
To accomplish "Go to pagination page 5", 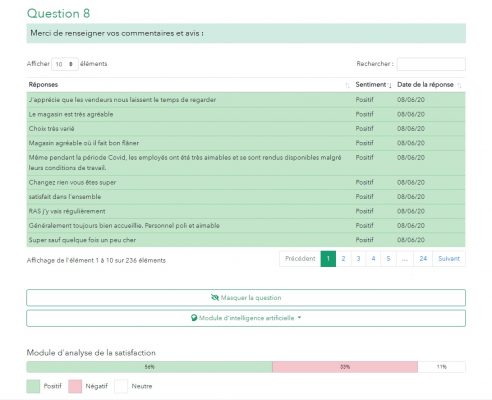I will [388, 259].
